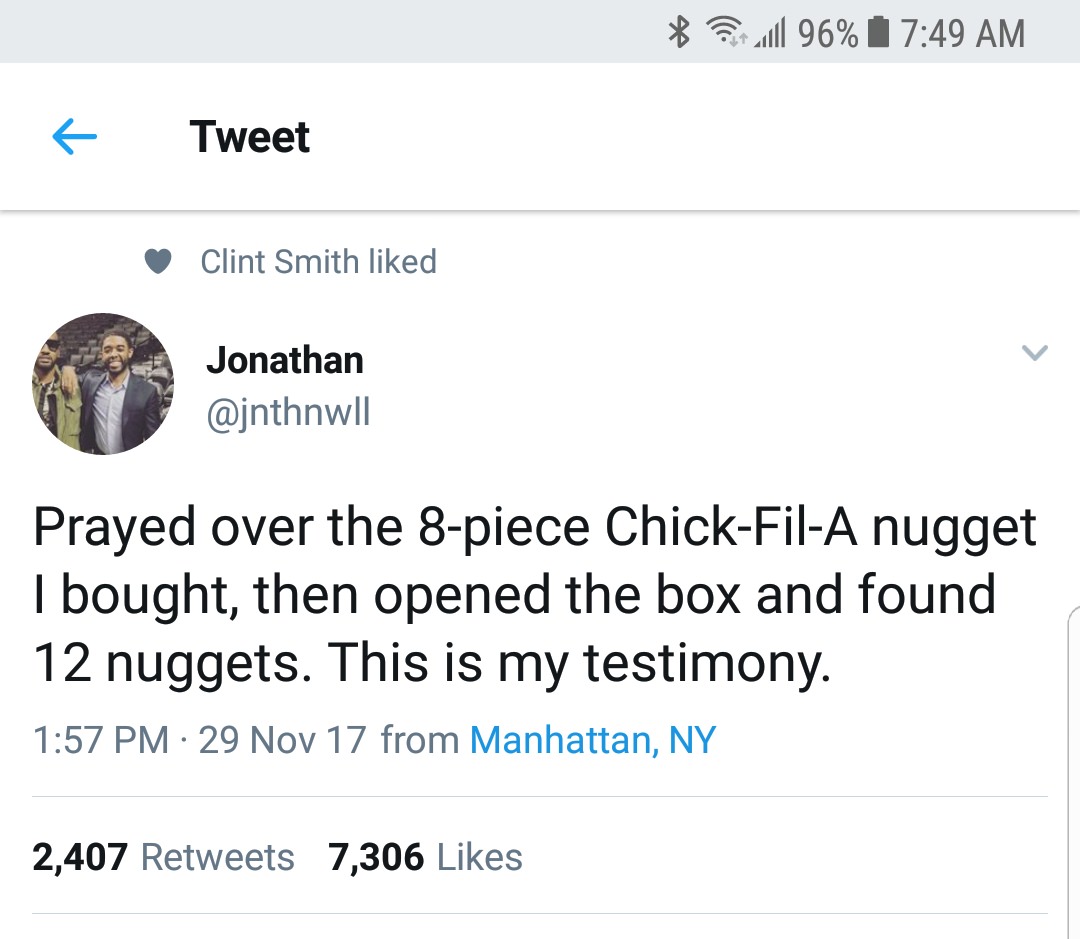Tap the cellular signal bars icon
This screenshot has width=1080, height=939.
tap(769, 34)
